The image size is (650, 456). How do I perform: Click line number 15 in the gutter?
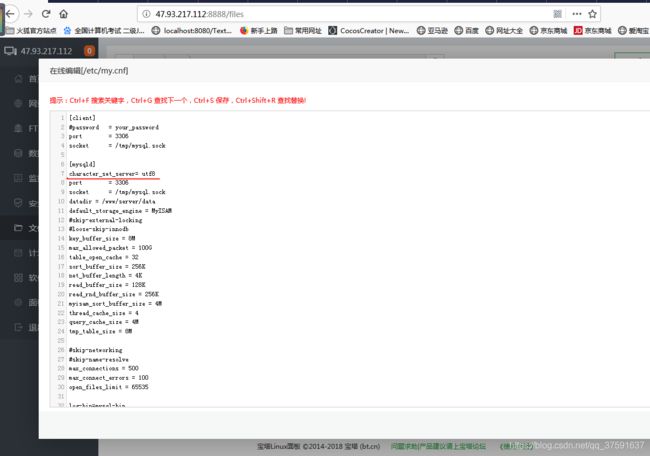click(x=61, y=247)
